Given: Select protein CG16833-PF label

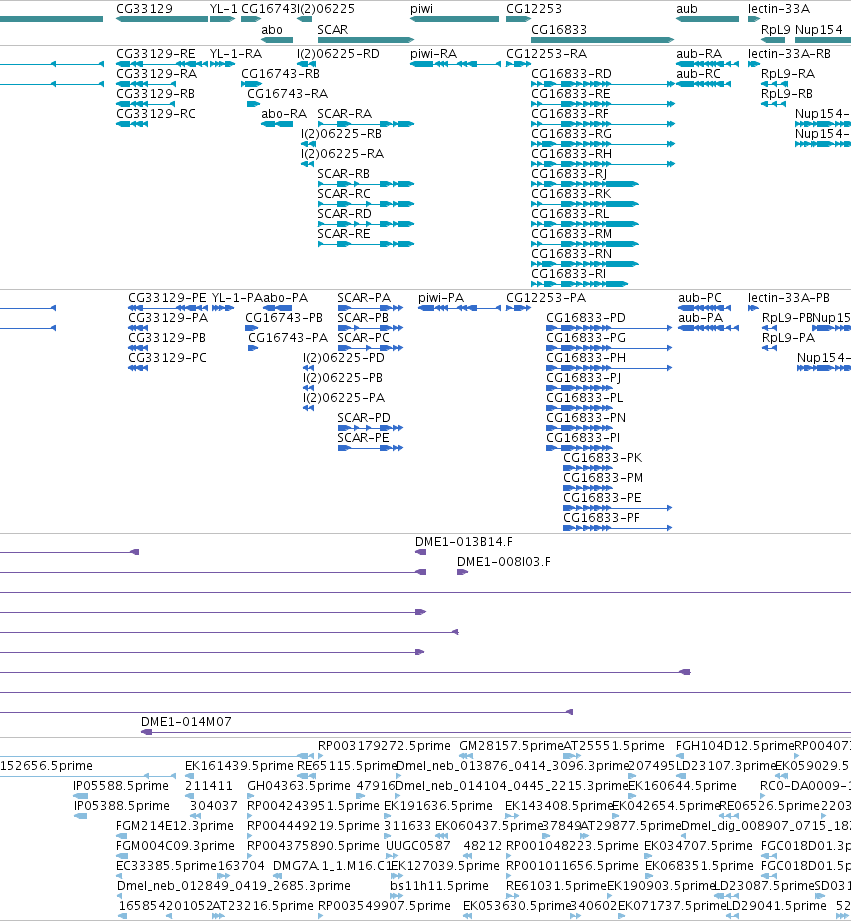Looking at the screenshot, I should click(x=601, y=517).
